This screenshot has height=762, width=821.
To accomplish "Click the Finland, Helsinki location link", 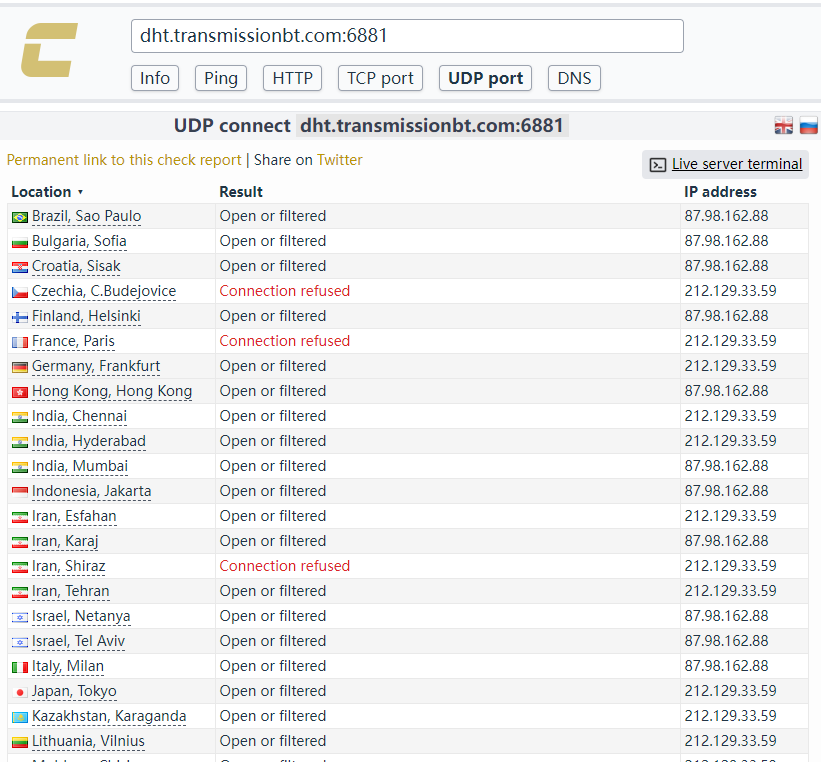I will click(86, 316).
